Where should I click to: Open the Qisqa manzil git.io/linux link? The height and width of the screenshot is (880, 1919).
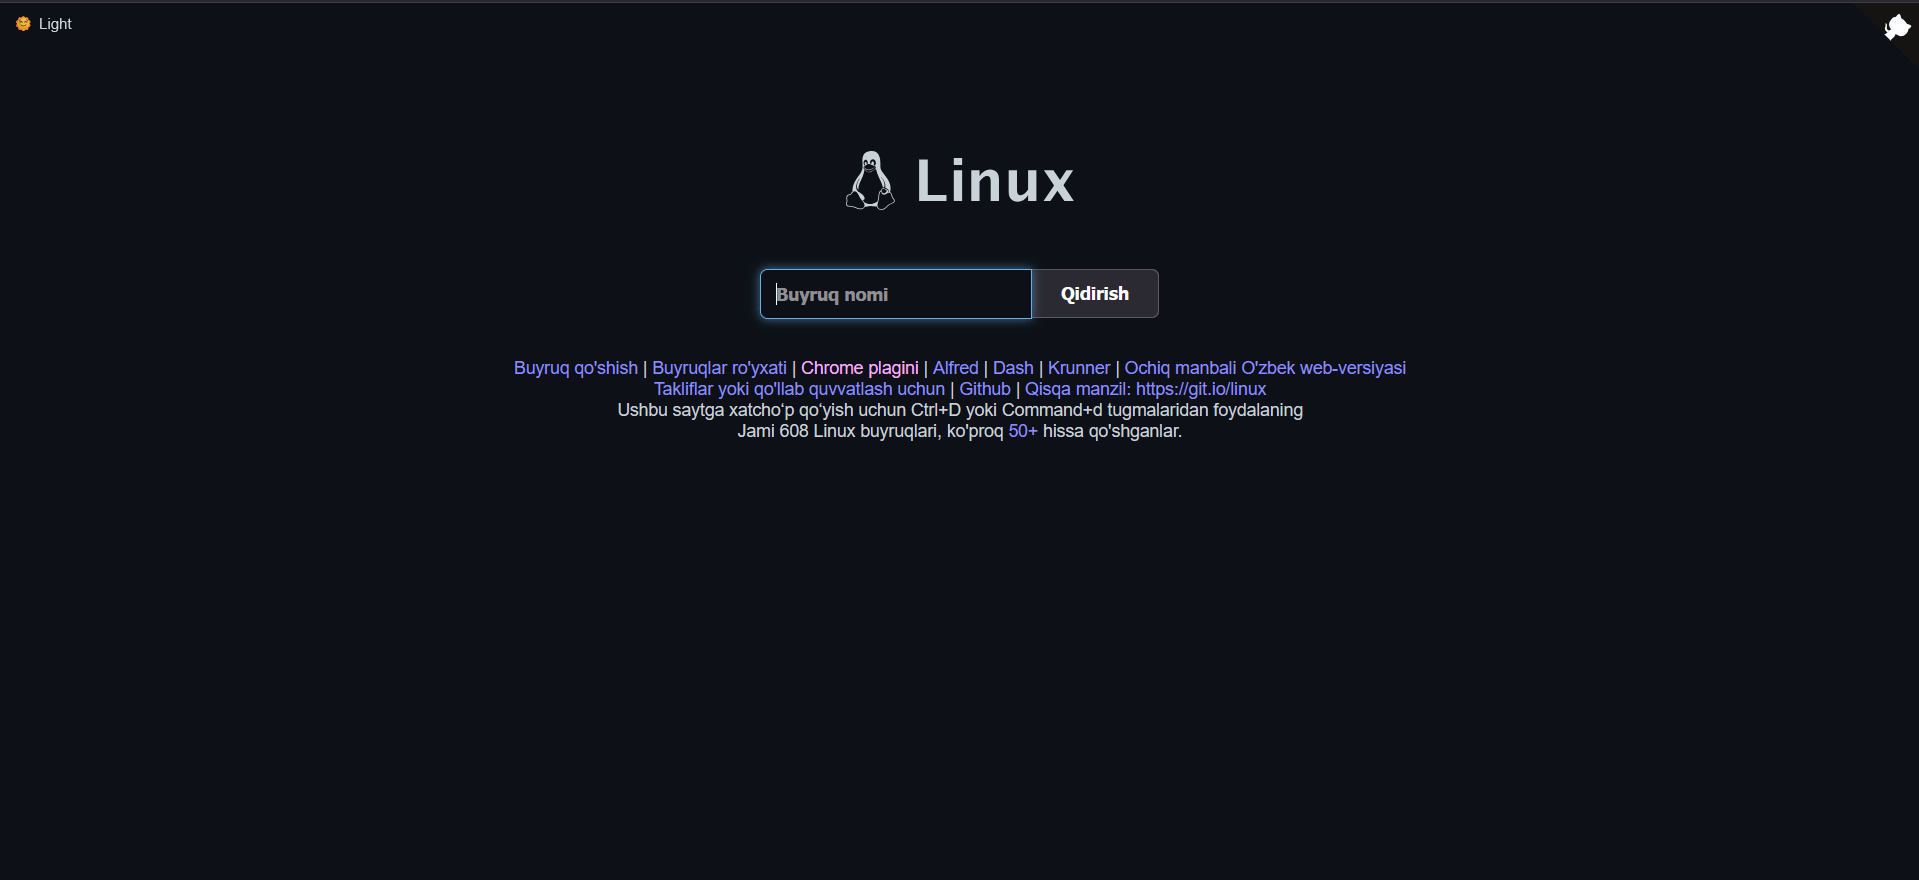(1145, 389)
